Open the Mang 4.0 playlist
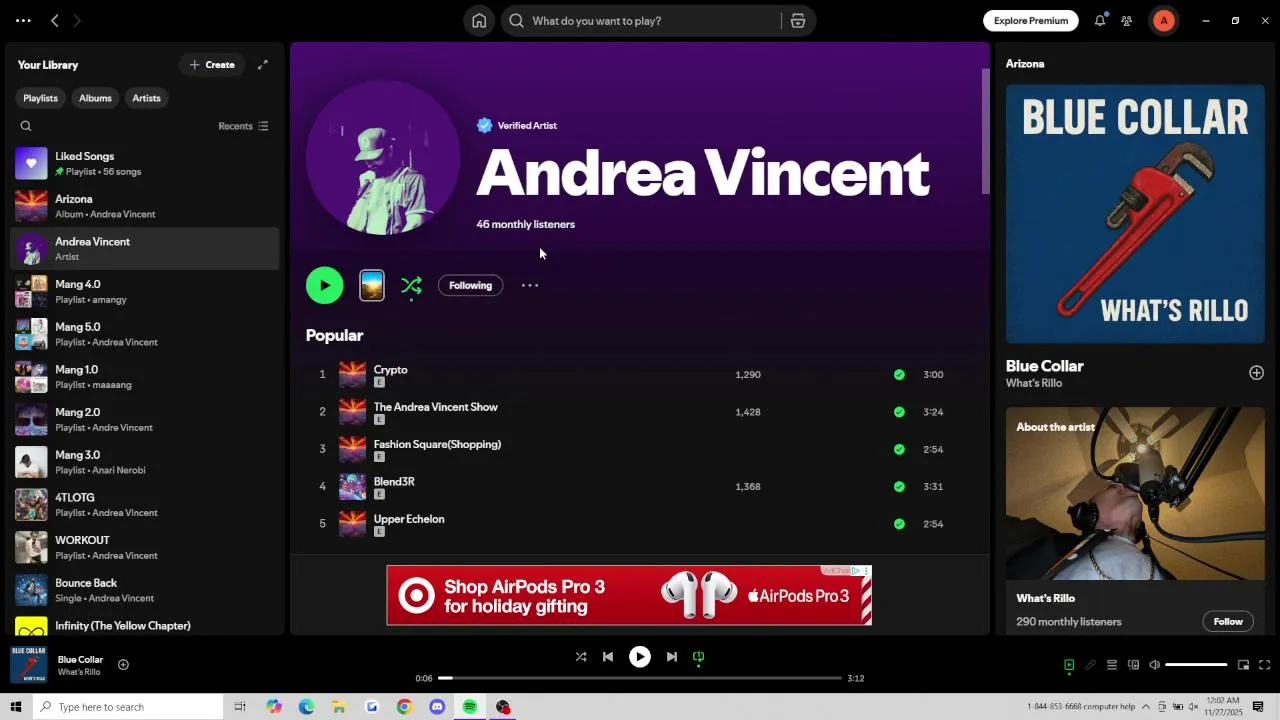This screenshot has height=720, width=1280. (144, 291)
